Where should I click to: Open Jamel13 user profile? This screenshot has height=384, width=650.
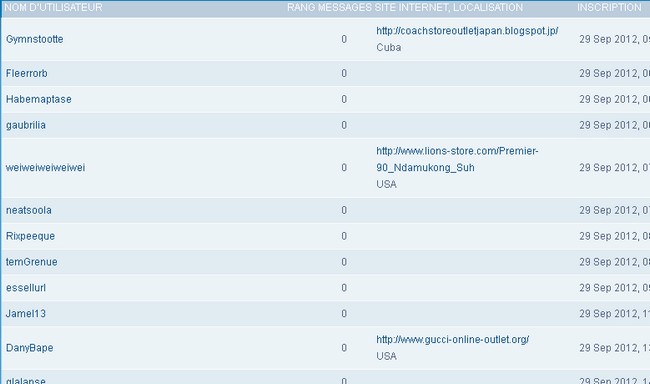26,314
